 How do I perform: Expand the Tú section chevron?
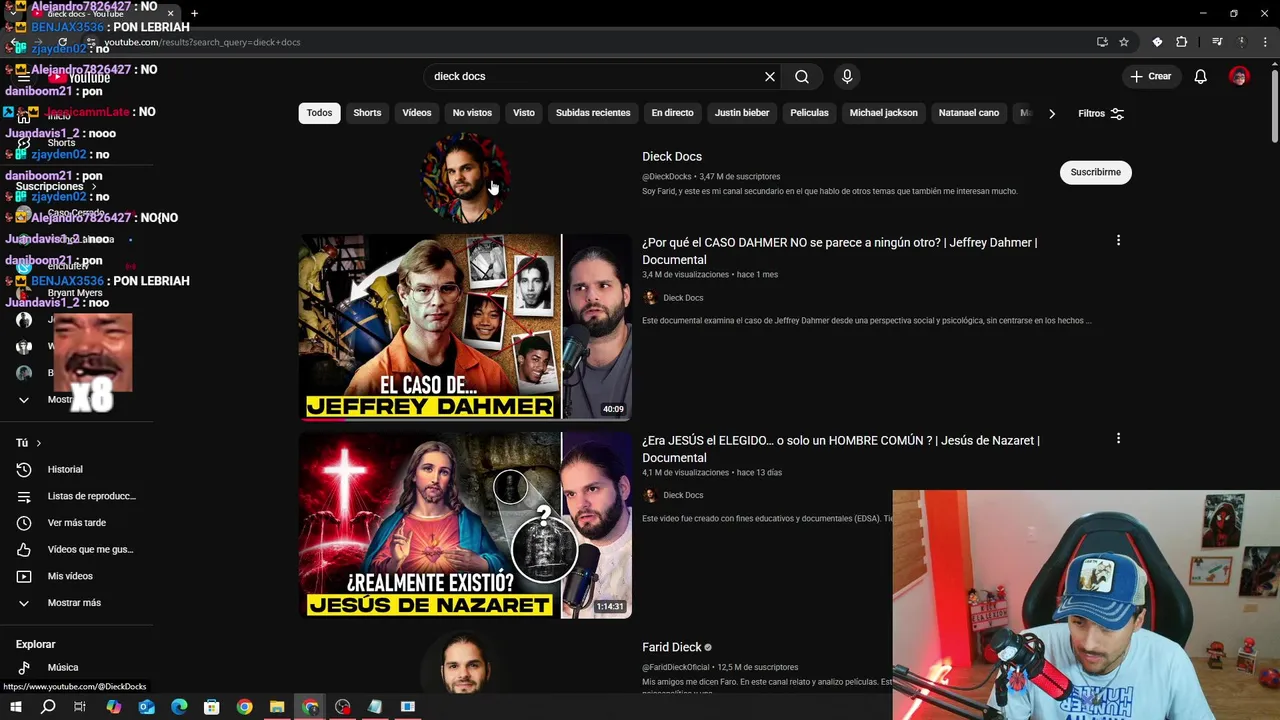[x=39, y=443]
